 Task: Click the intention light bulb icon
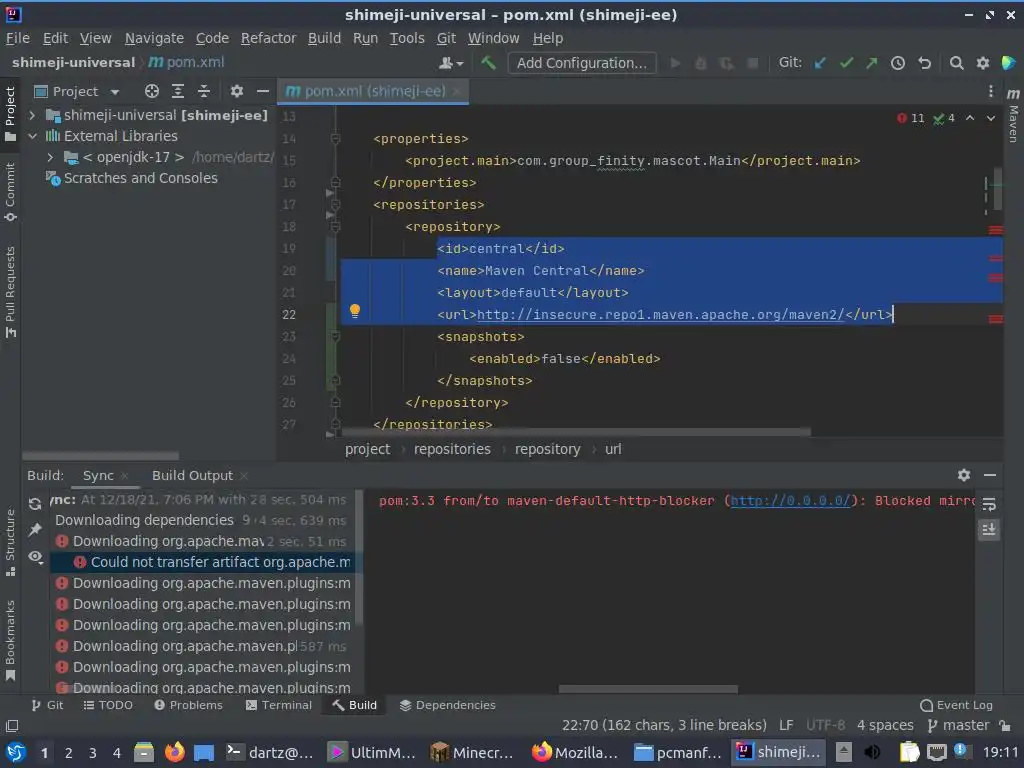(x=355, y=311)
